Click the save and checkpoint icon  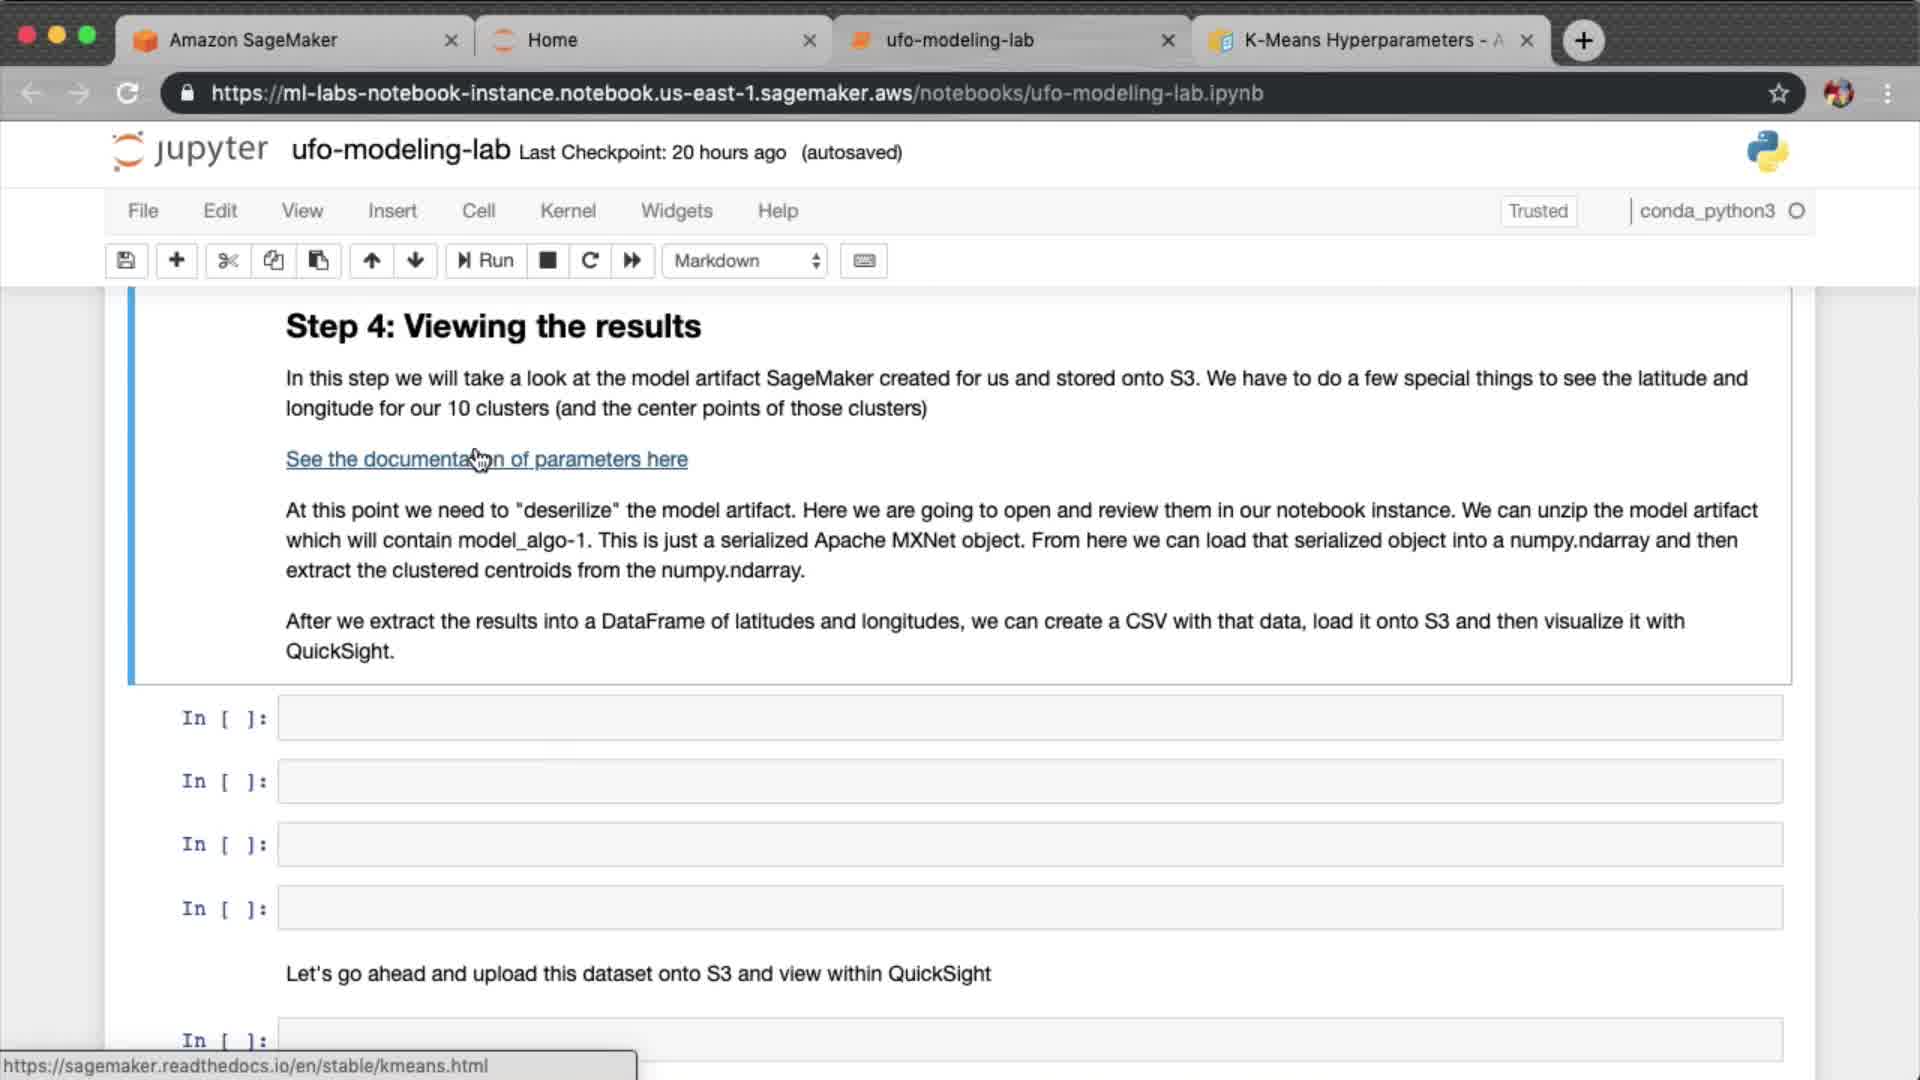(x=126, y=261)
